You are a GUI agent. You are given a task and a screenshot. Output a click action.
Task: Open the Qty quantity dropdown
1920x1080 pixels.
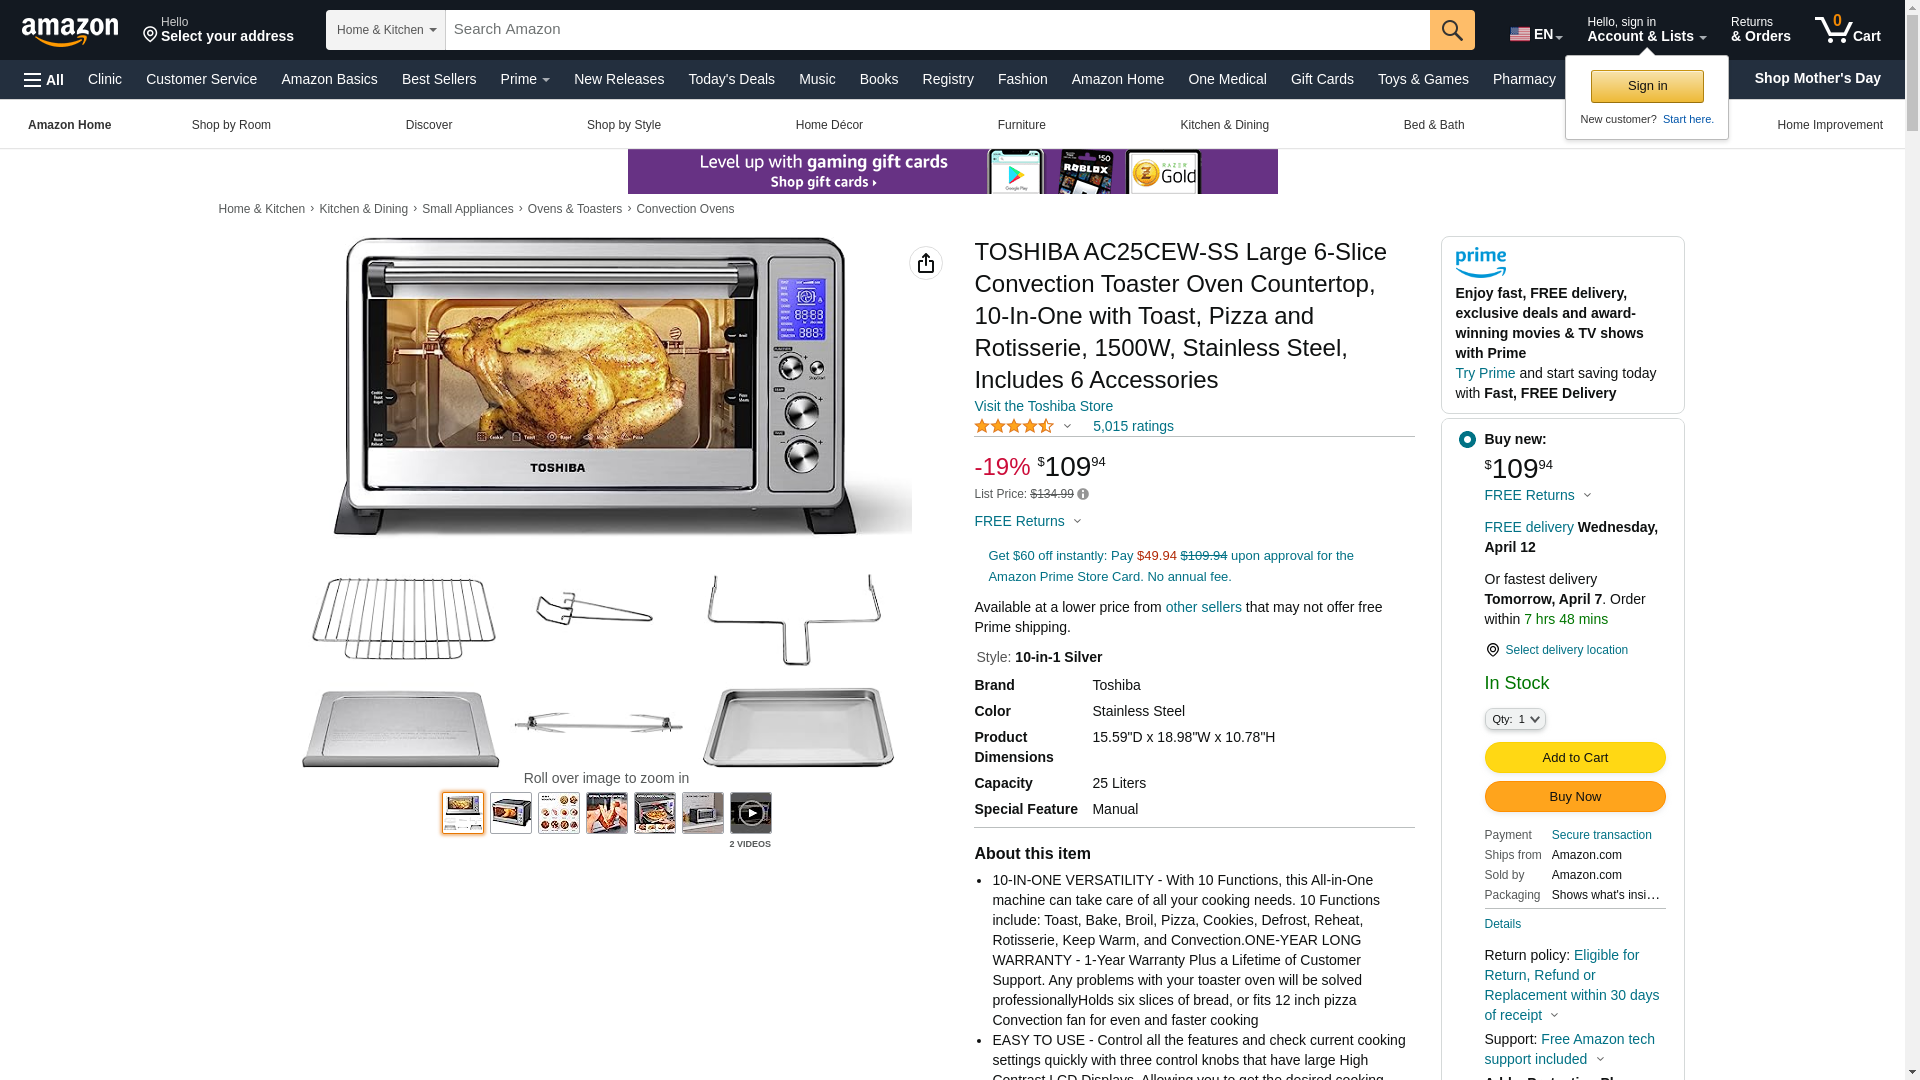[x=1515, y=719]
